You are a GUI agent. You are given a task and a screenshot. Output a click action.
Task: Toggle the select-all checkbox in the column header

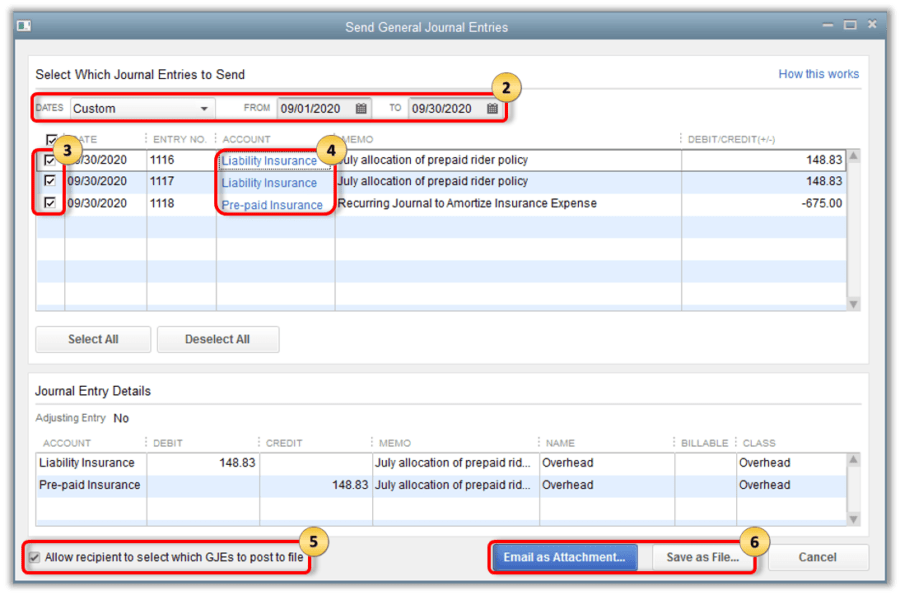53,139
